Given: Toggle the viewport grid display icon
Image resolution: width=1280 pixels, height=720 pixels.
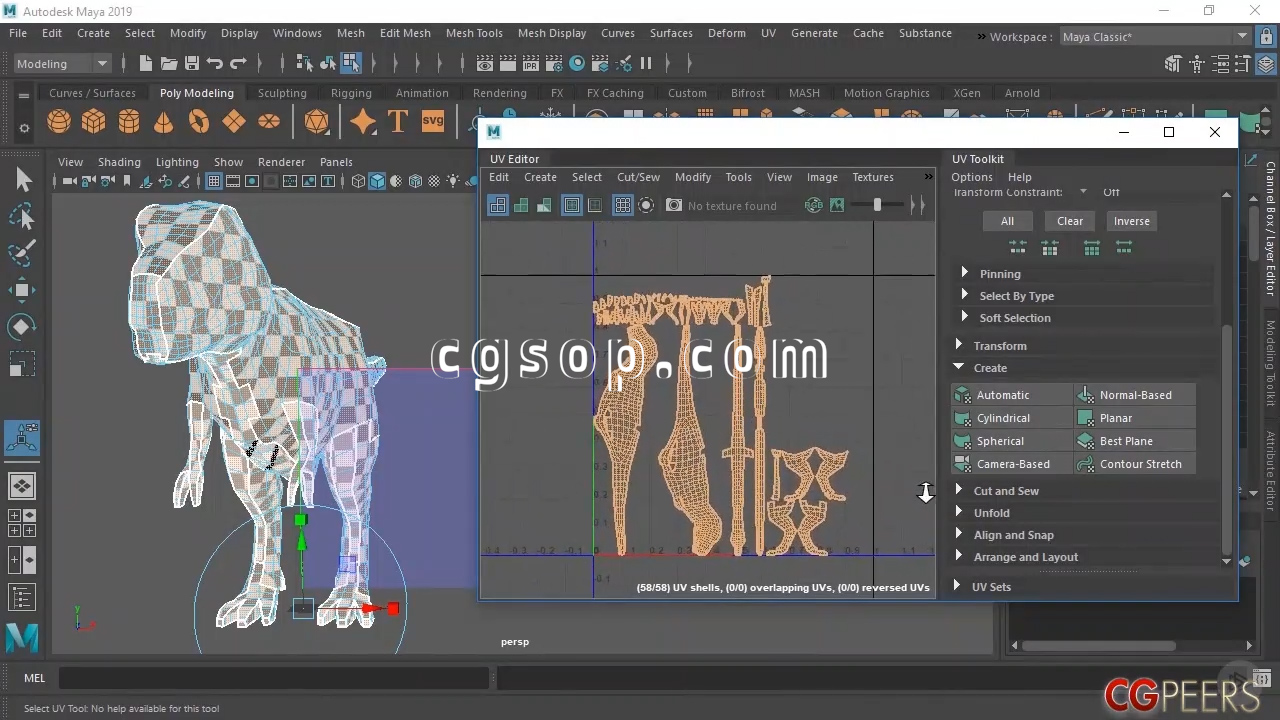Looking at the screenshot, I should pos(213,181).
